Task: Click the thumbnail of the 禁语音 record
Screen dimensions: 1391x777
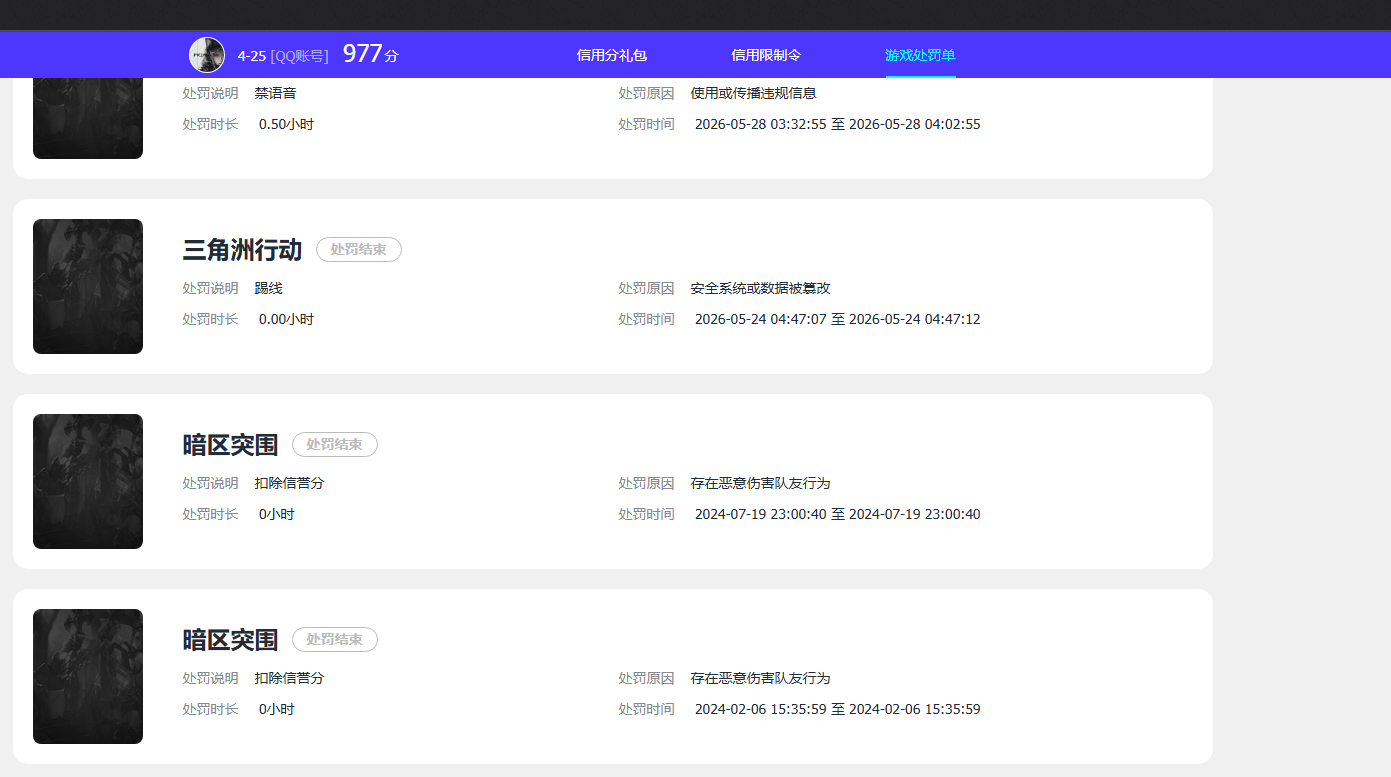Action: (x=88, y=118)
